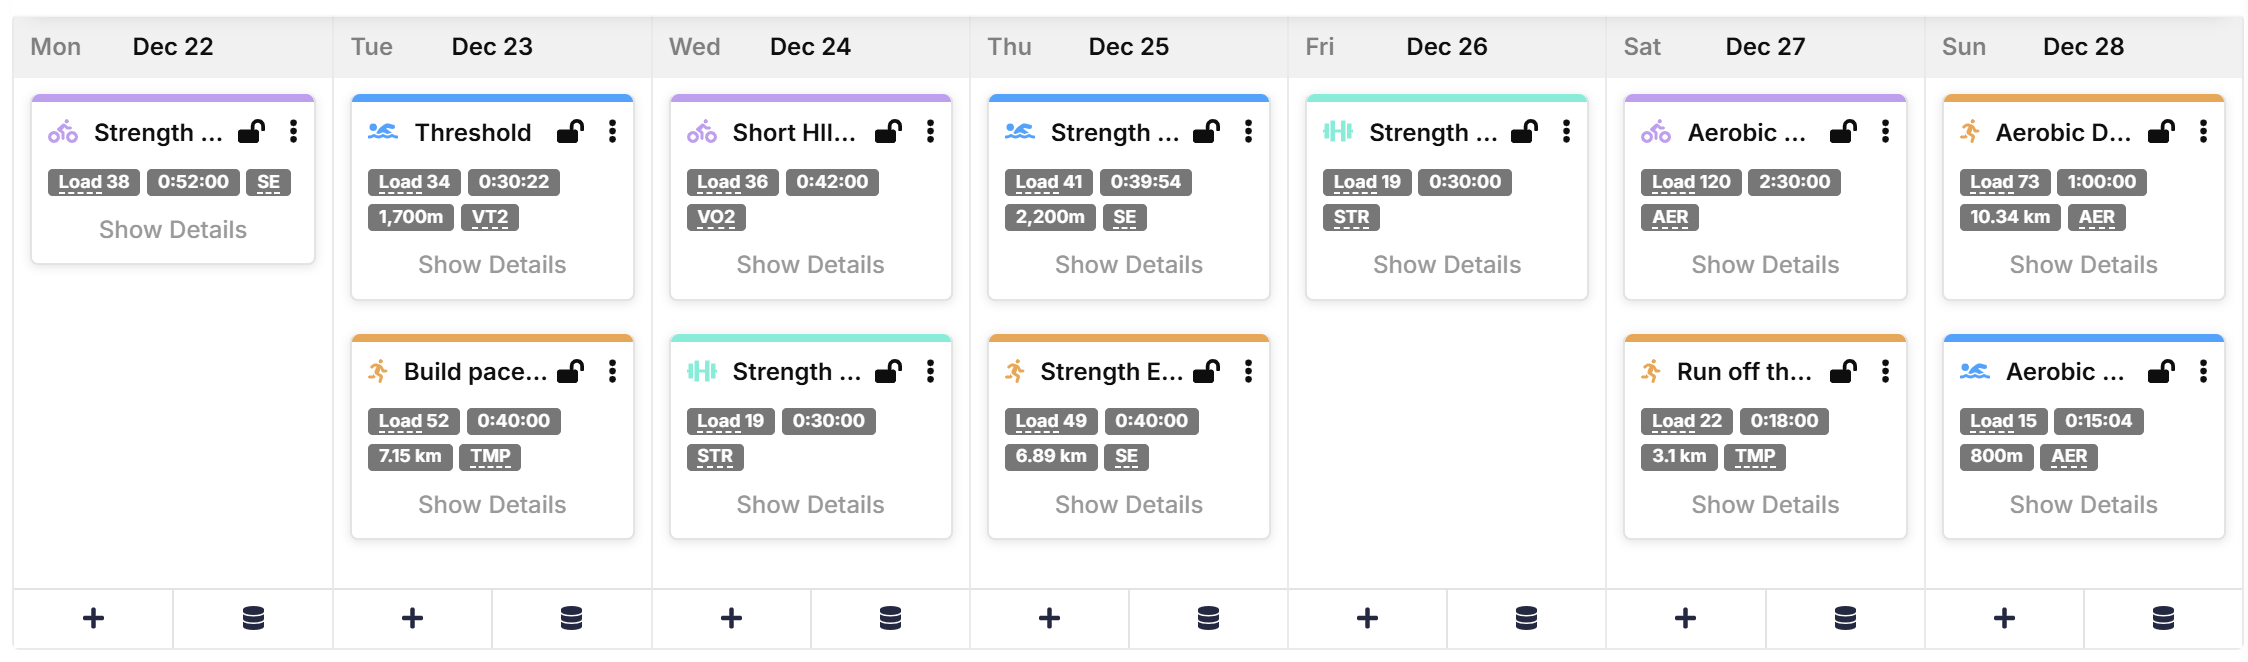Select the Wed Dec 24 day header
2248x662 pixels.
[809, 47]
